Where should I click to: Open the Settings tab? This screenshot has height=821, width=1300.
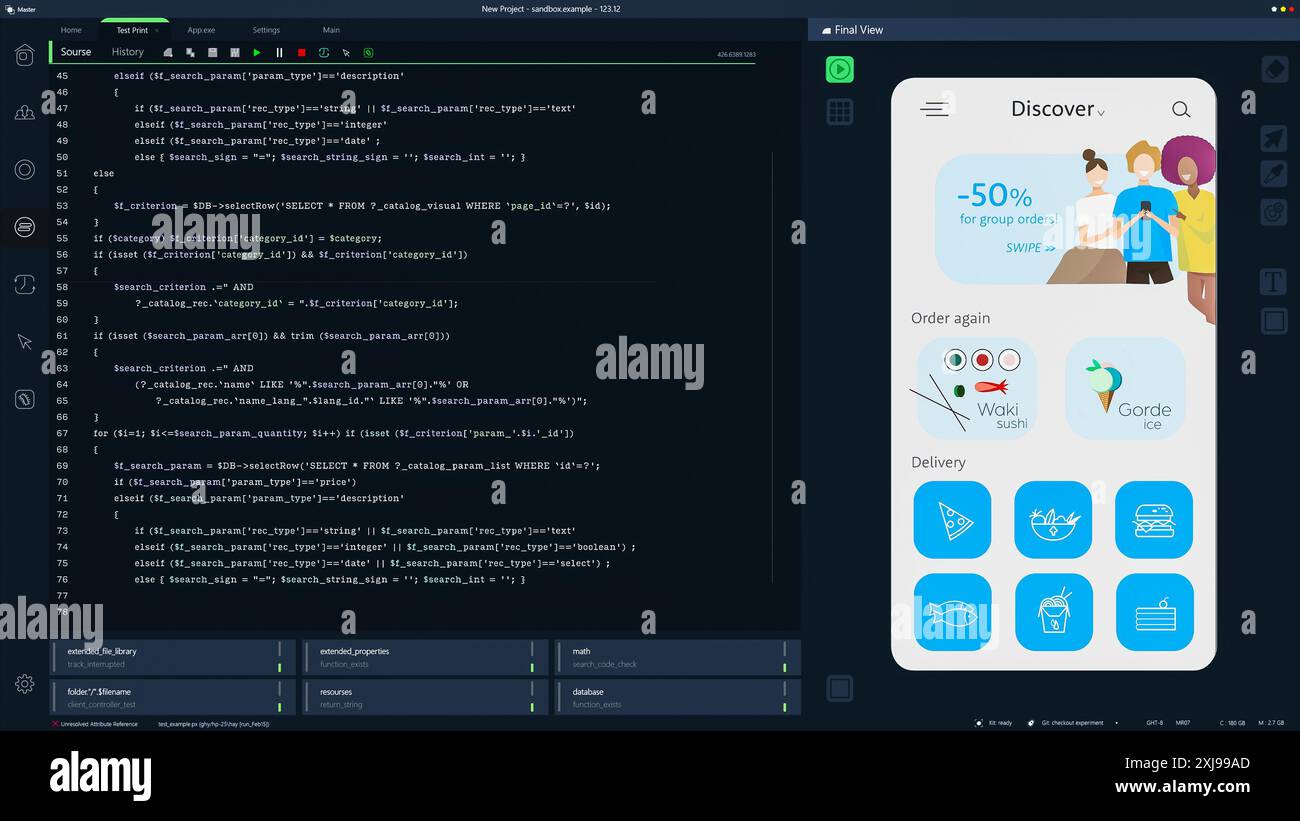pos(266,30)
